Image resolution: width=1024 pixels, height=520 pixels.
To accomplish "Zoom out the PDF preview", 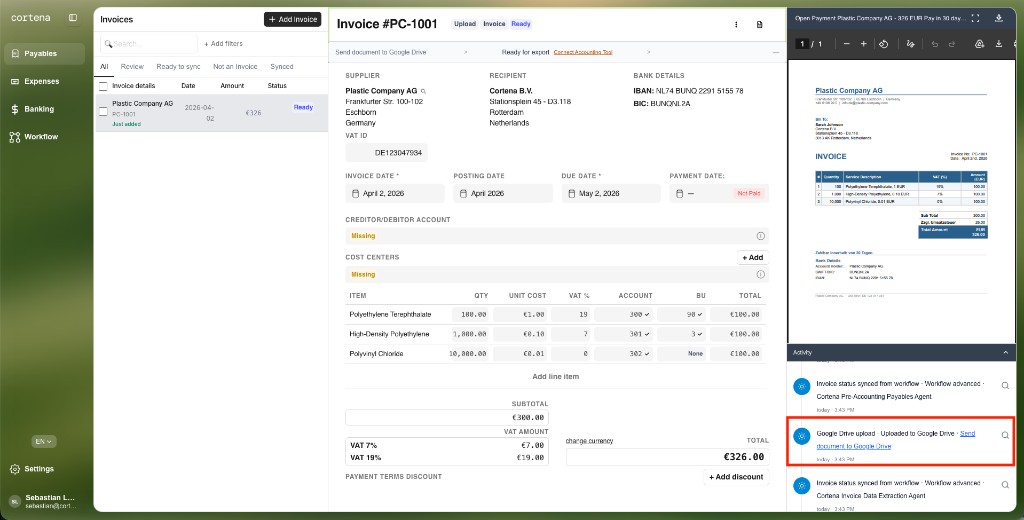I will [x=846, y=44].
